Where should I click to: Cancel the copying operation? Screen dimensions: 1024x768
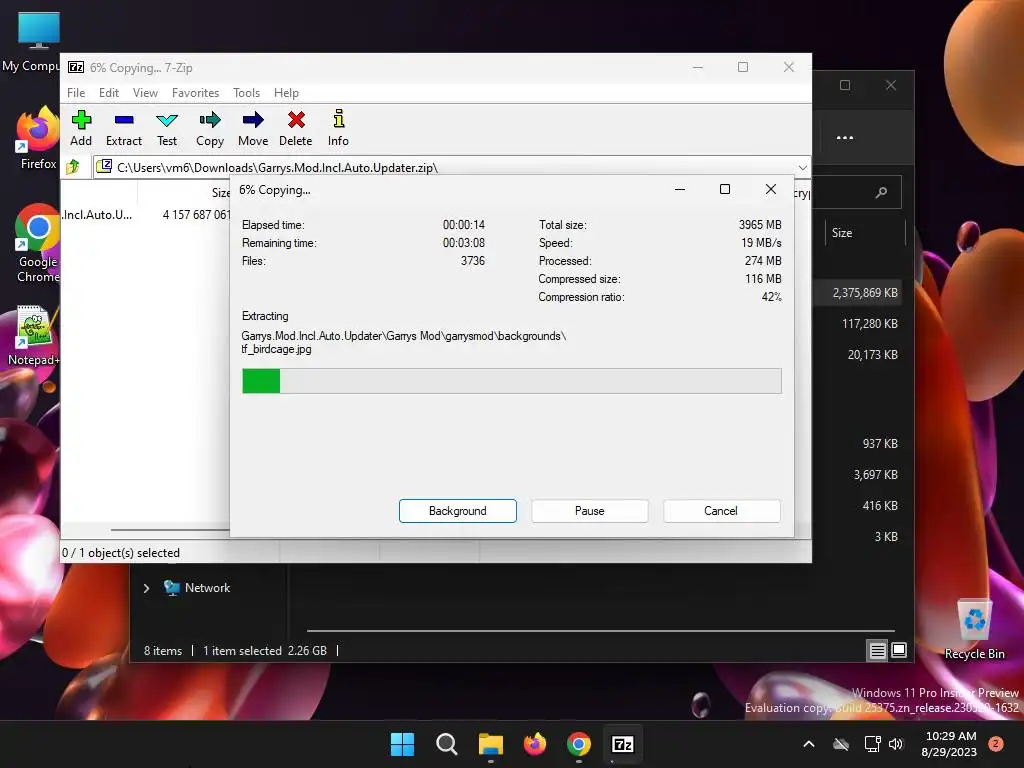click(721, 511)
